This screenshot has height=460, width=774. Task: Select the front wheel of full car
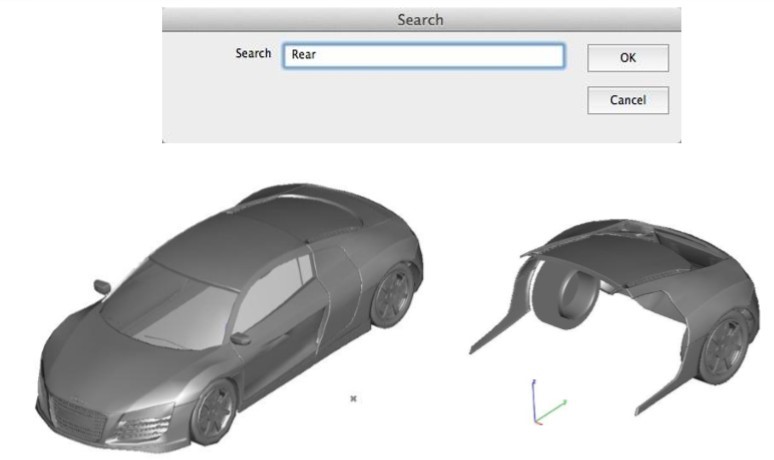215,408
